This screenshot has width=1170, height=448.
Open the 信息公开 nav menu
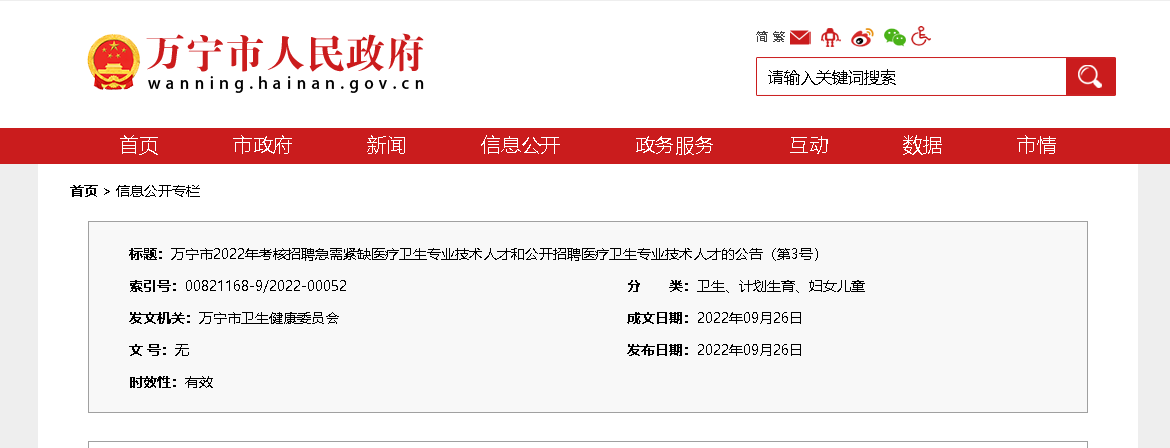(x=520, y=145)
